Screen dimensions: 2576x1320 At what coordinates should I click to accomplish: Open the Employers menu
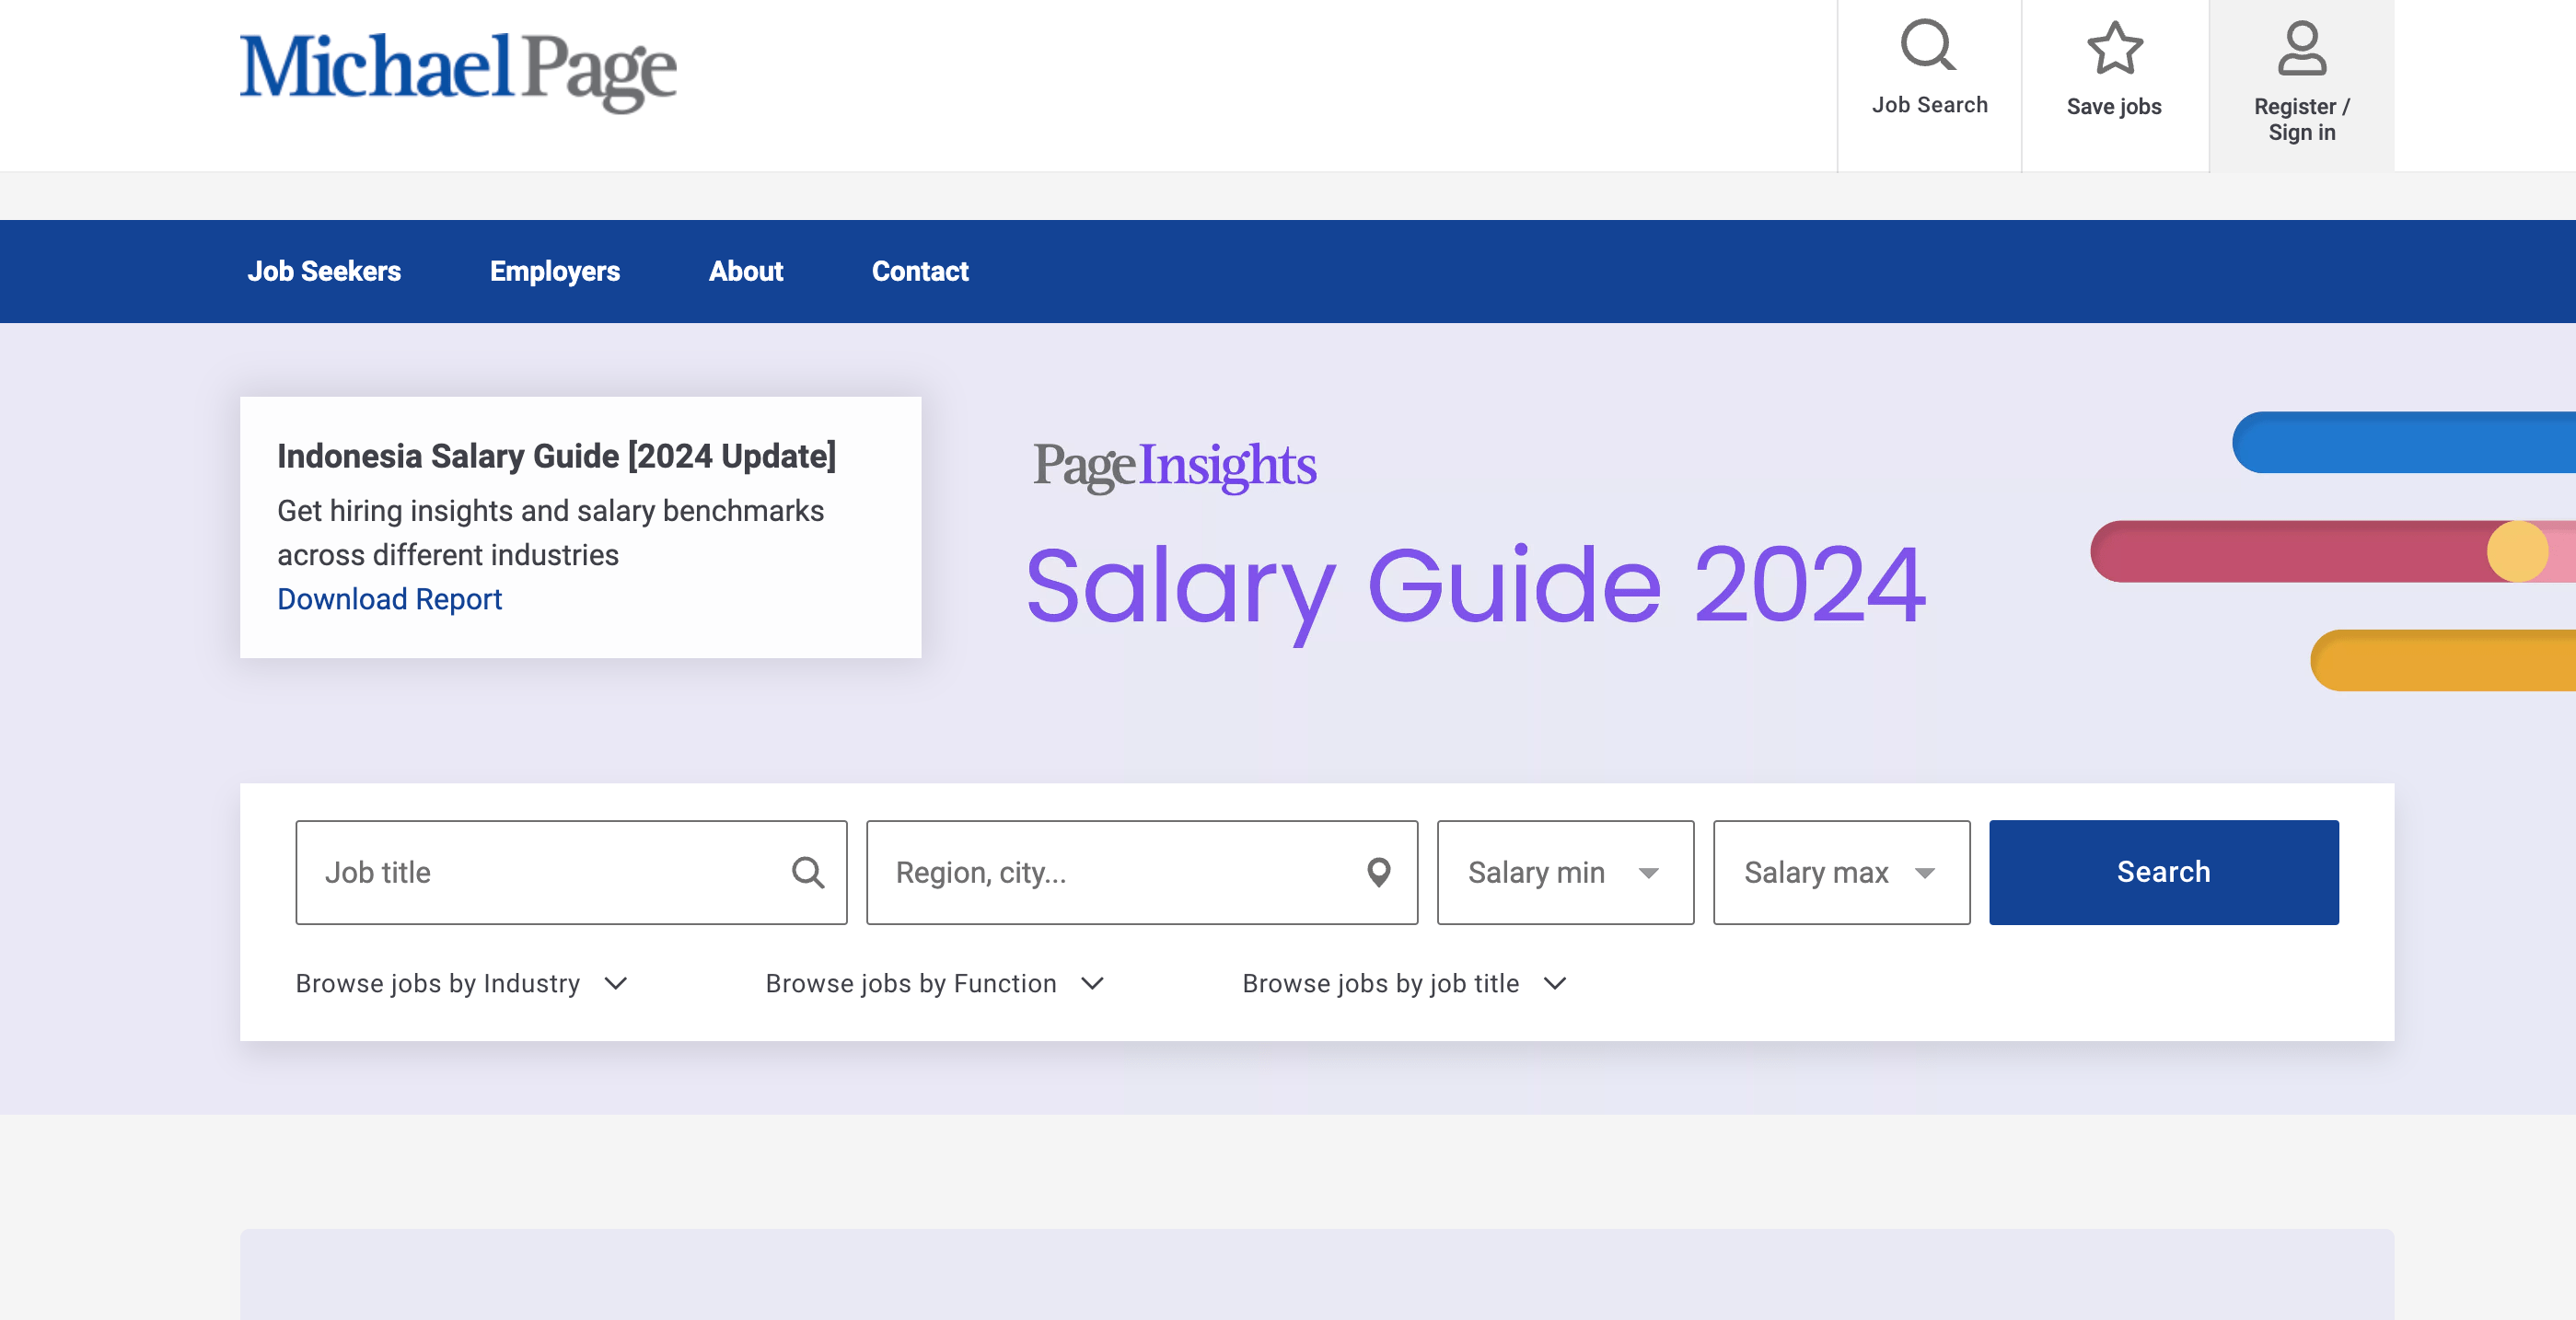[554, 271]
